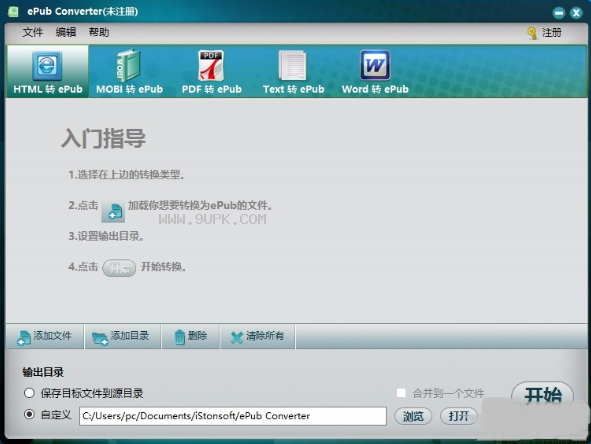Click the load-file icon in step 2 guide
Screen dimensions: 591x444
pyautogui.click(x=113, y=211)
